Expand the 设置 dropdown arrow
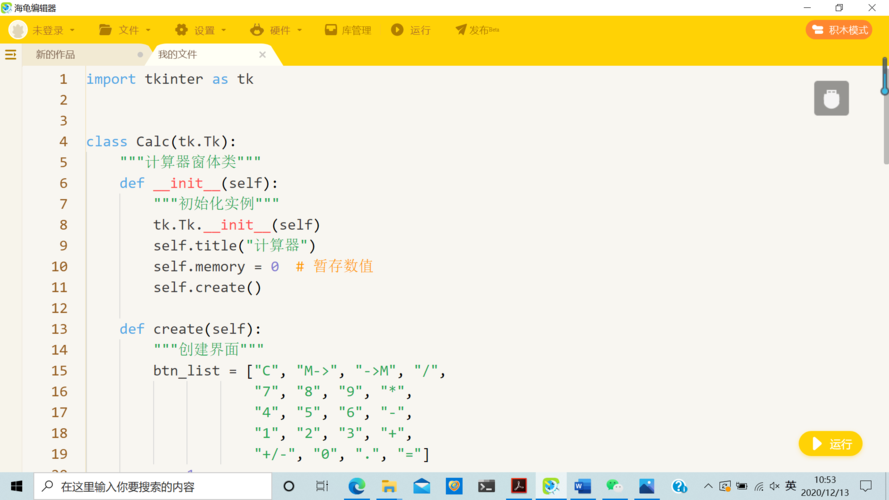Viewport: 889px width, 500px height. click(x=223, y=30)
